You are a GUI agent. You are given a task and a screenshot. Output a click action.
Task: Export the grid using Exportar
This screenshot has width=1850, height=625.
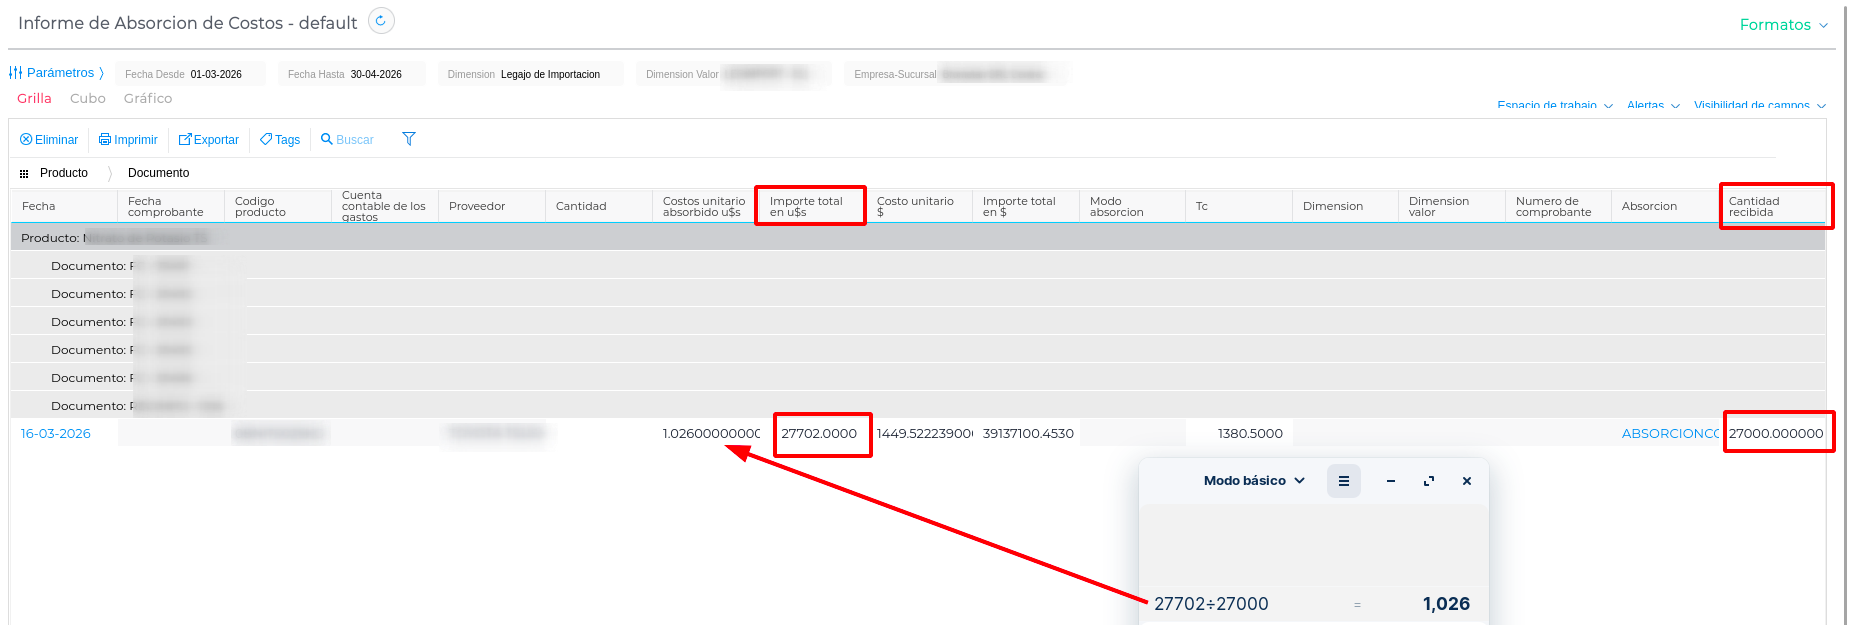coord(209,140)
